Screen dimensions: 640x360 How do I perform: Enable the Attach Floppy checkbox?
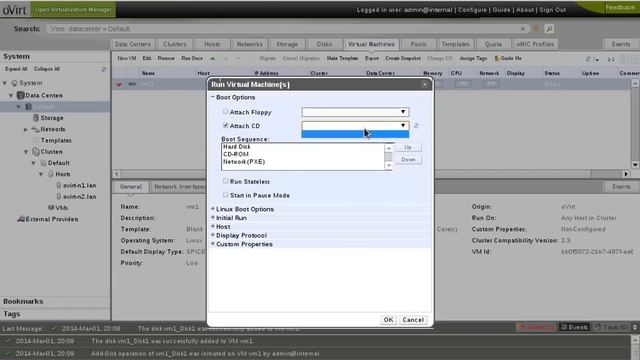pos(225,111)
